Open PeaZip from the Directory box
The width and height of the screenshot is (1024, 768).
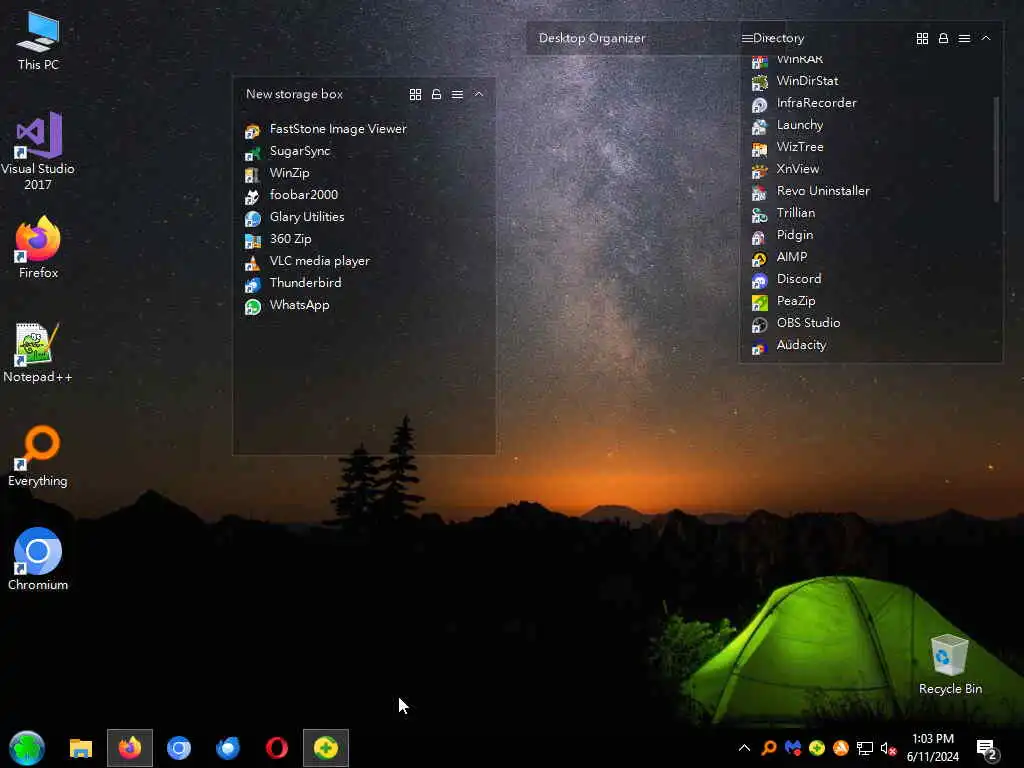[x=784, y=302]
